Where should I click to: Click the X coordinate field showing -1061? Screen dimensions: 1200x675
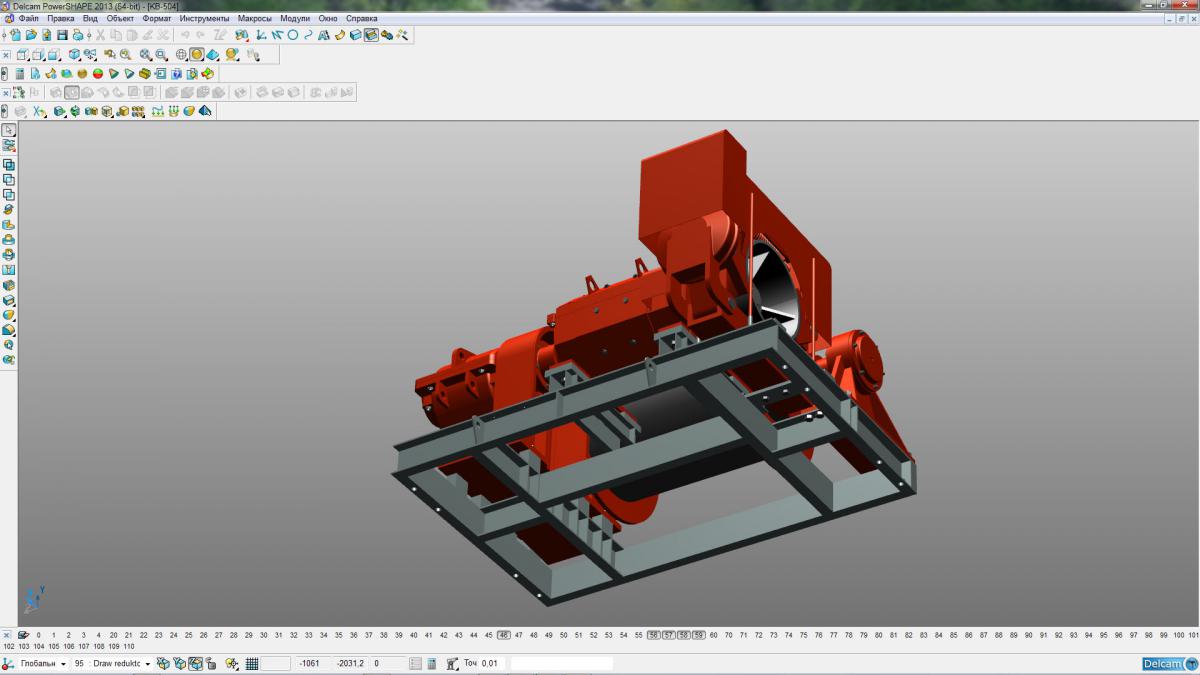pos(314,663)
